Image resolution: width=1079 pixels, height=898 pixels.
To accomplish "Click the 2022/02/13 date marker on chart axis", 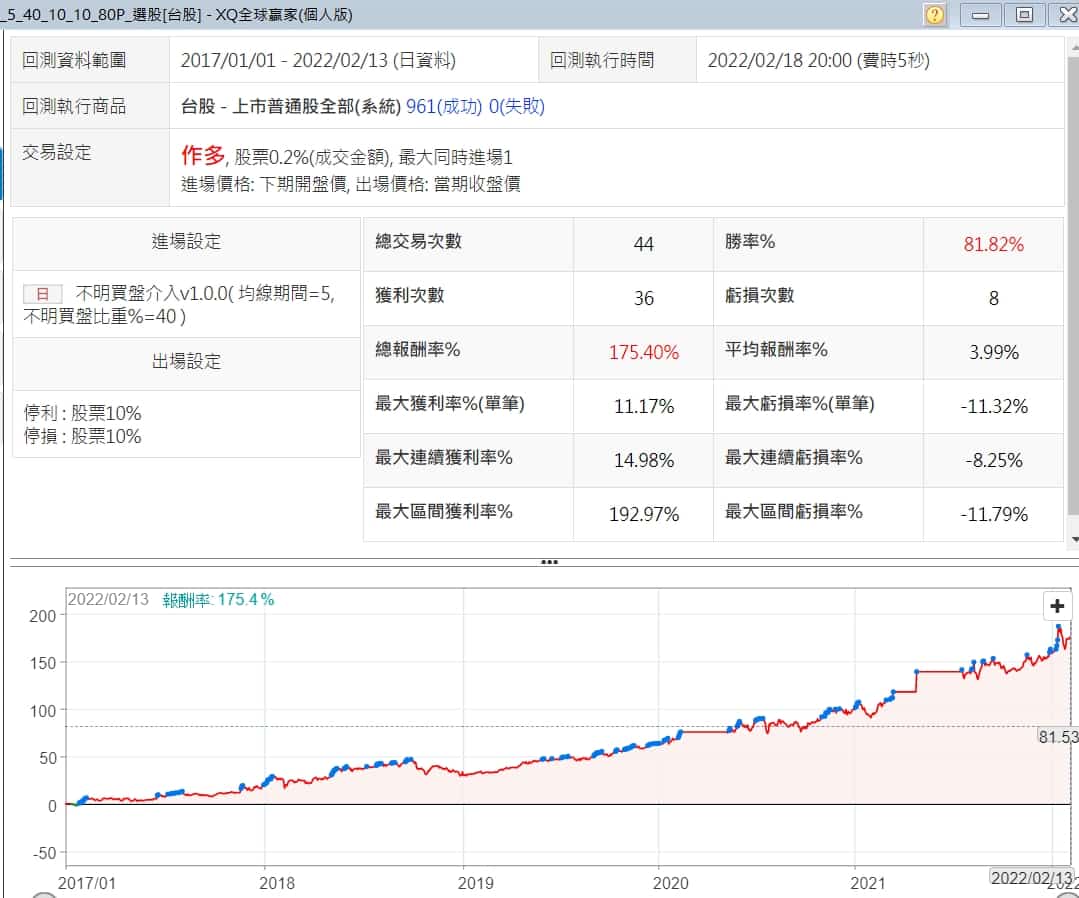I will tap(1028, 876).
